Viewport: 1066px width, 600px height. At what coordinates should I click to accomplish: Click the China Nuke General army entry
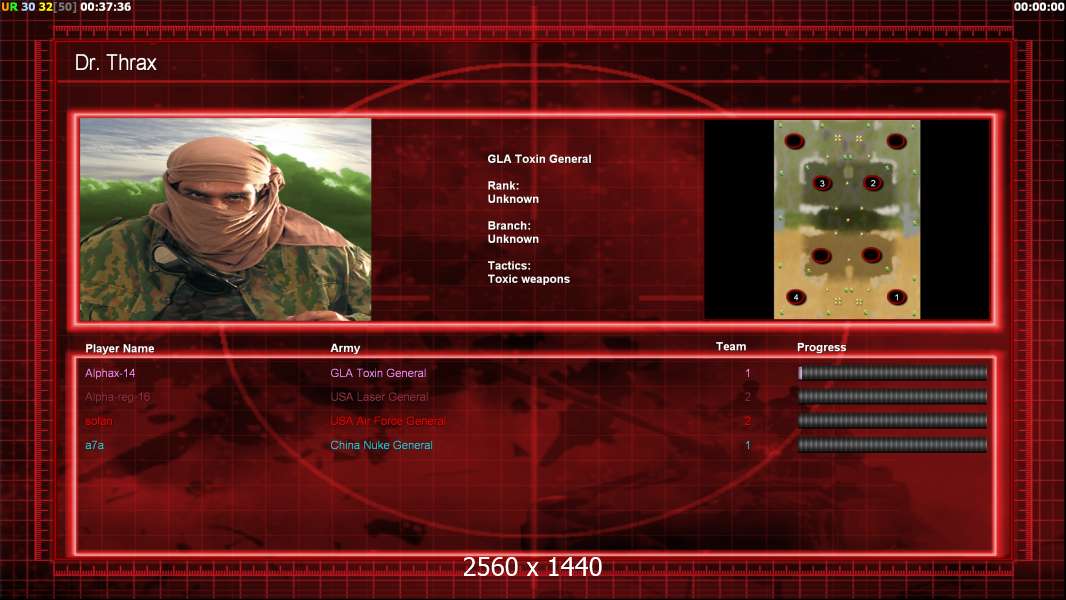point(381,445)
